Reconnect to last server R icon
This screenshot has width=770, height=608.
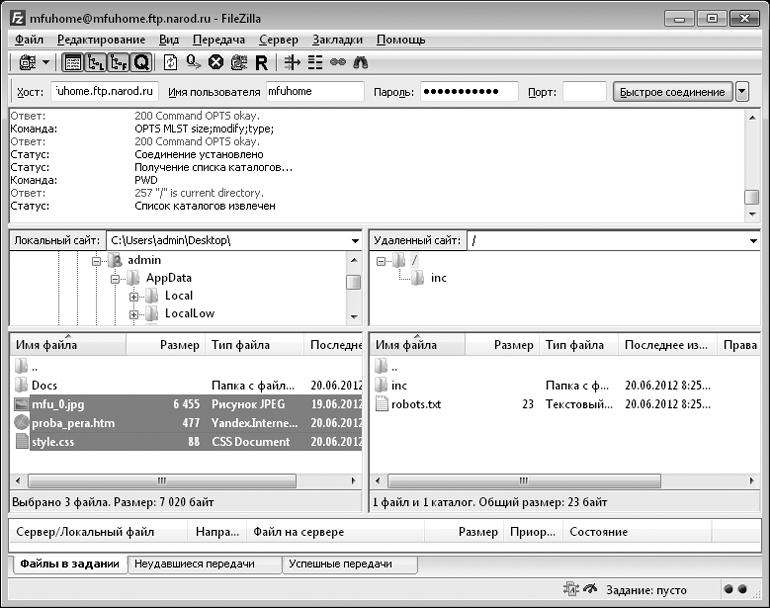pyautogui.click(x=261, y=63)
